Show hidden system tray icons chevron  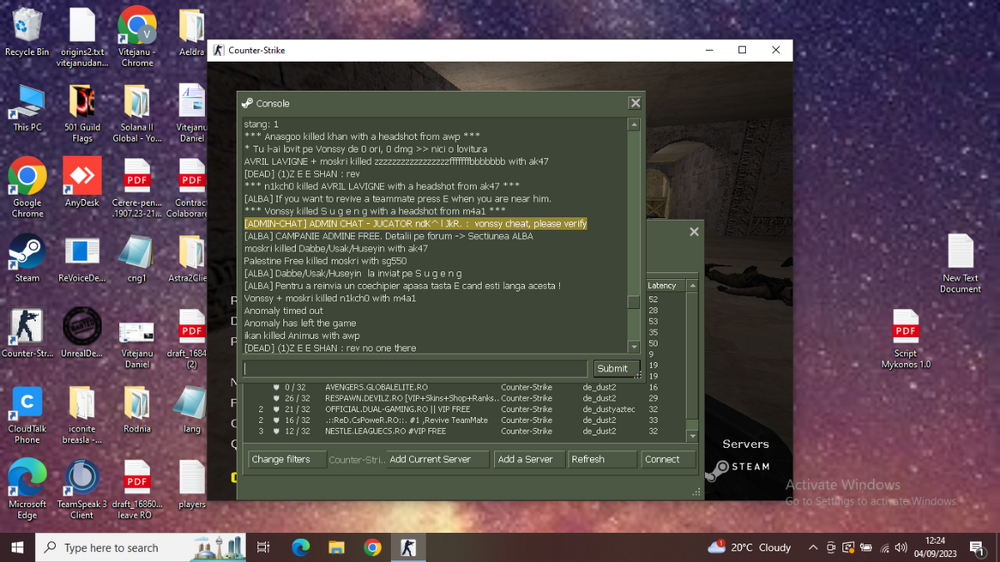[x=813, y=547]
